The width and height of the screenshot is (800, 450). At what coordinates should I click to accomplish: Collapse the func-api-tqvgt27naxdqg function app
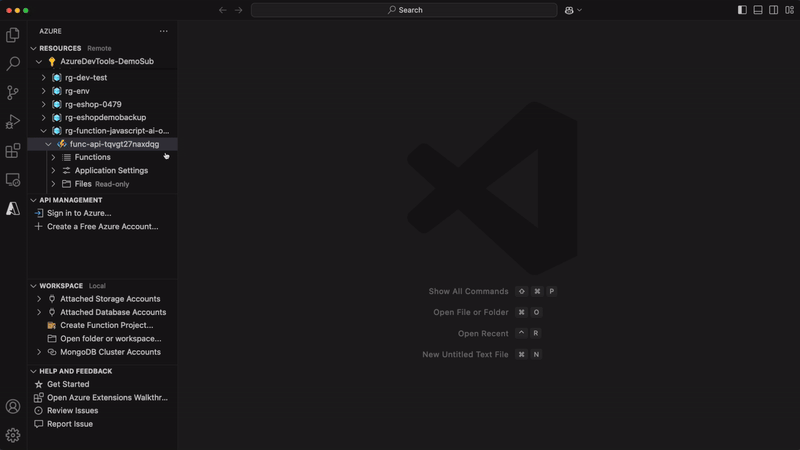48,144
